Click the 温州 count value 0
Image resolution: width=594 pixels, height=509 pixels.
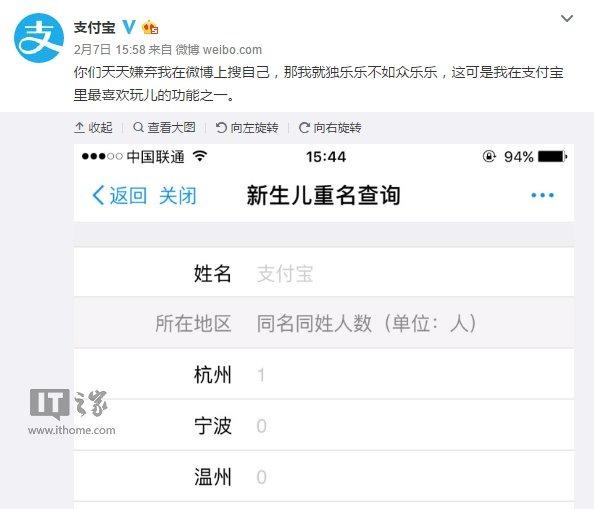click(261, 477)
